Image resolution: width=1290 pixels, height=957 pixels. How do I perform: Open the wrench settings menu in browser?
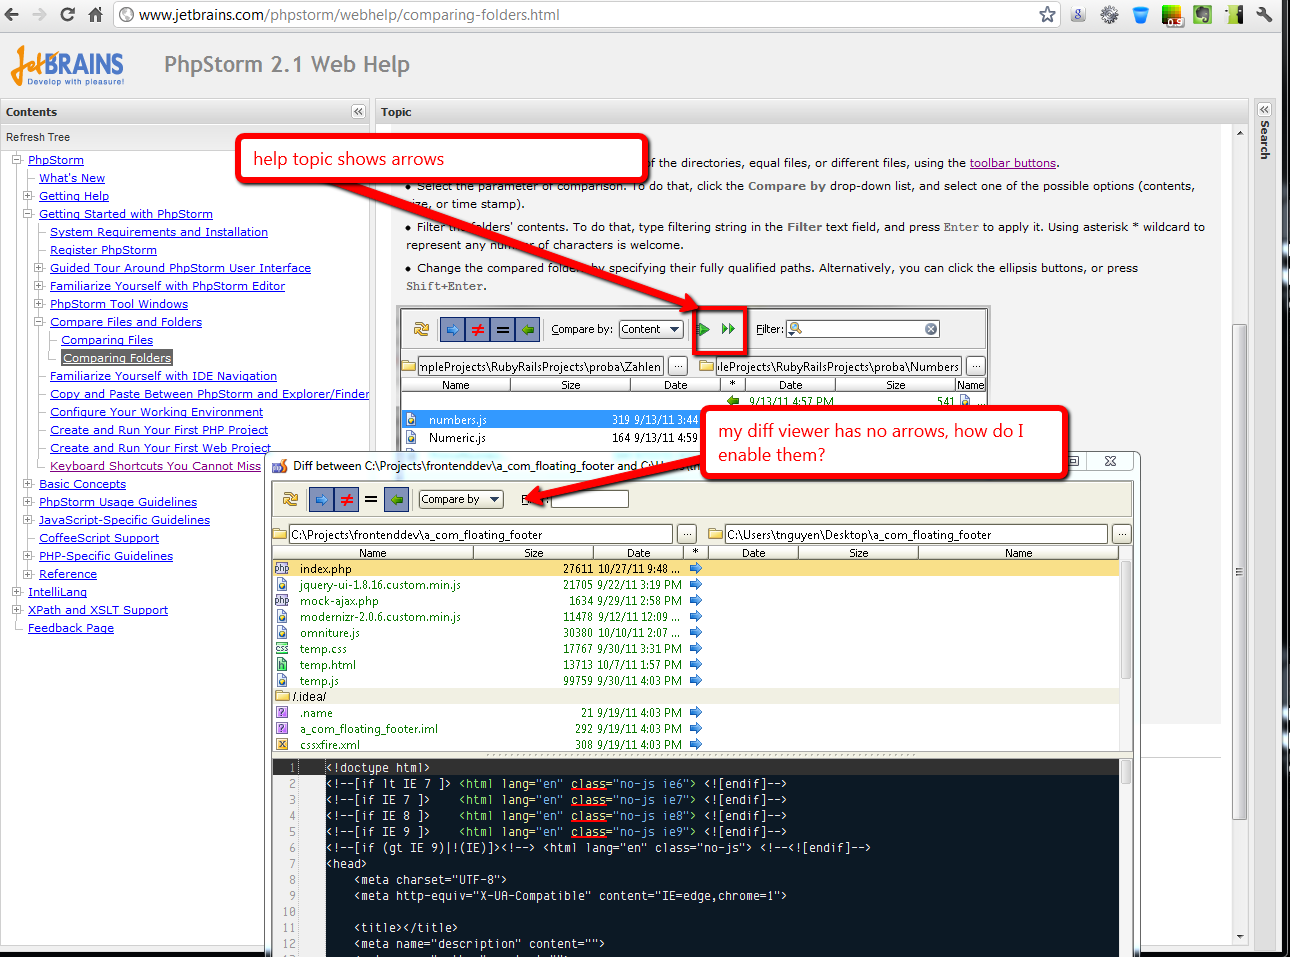pos(1264,14)
